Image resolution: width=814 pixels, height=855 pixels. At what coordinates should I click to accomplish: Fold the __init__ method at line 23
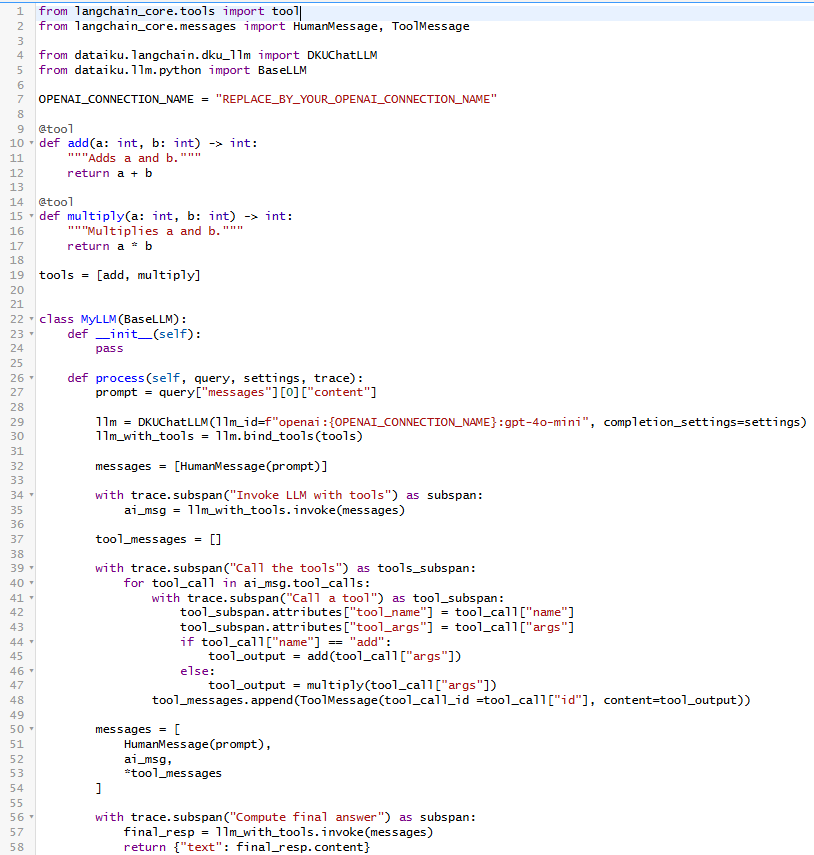tap(32, 334)
